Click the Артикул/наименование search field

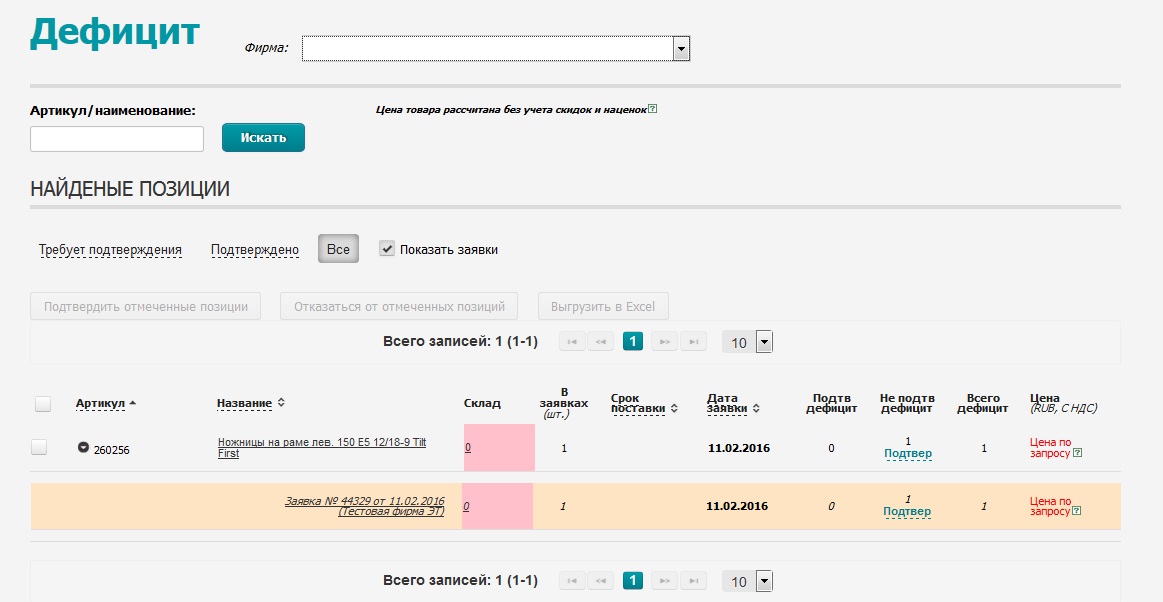click(117, 139)
